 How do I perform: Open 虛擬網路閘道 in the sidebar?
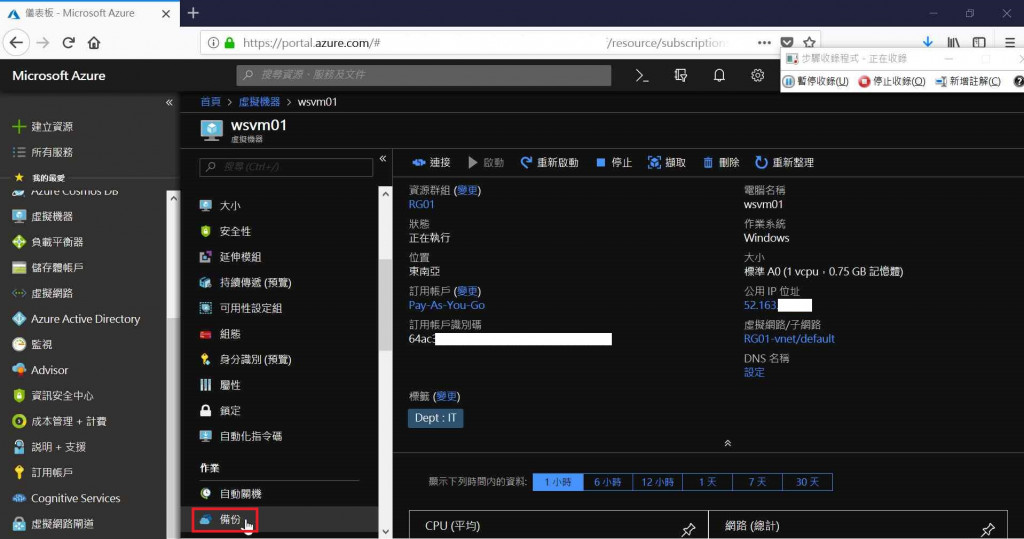[x=54, y=523]
